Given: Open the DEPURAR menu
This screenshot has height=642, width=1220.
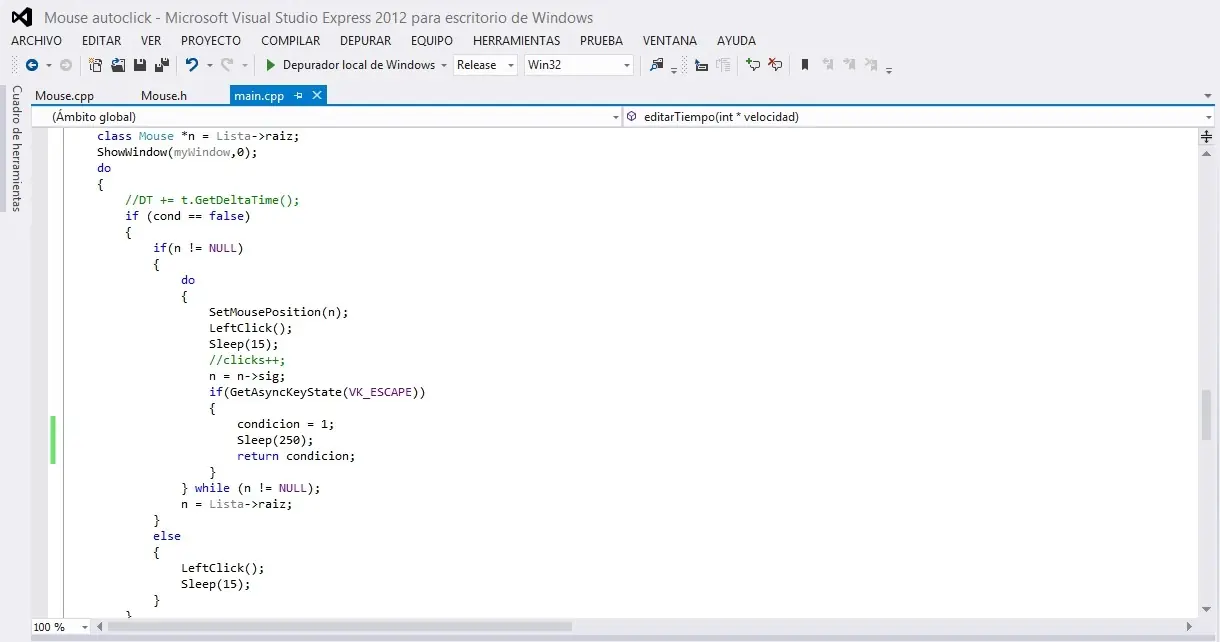Looking at the screenshot, I should [365, 41].
